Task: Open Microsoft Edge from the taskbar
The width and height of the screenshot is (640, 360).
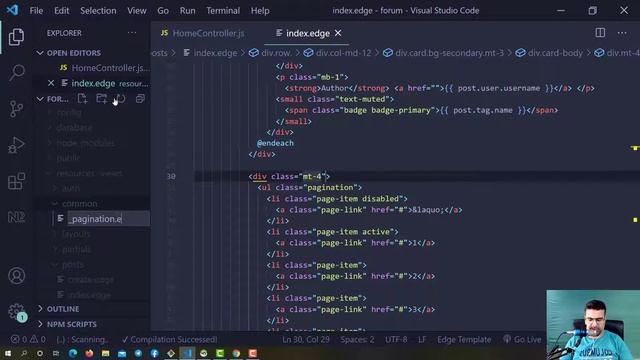Action: [x=73, y=353]
